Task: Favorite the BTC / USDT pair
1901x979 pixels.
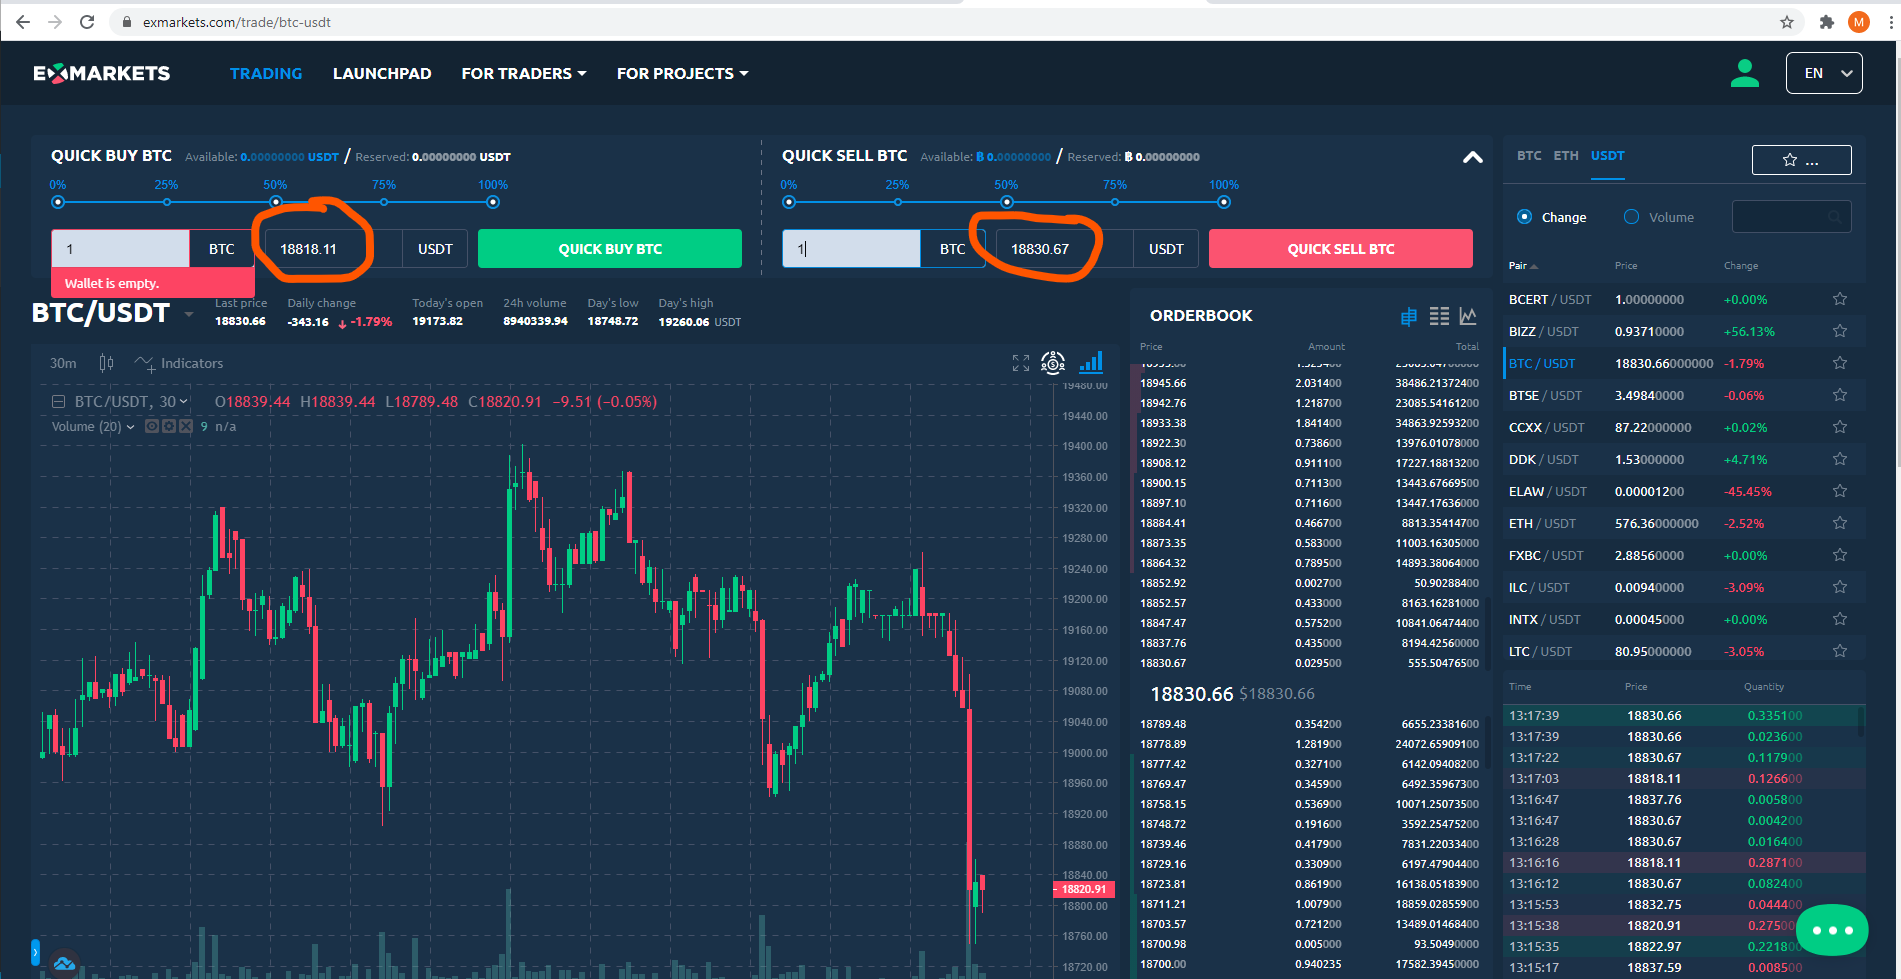Action: (1839, 363)
